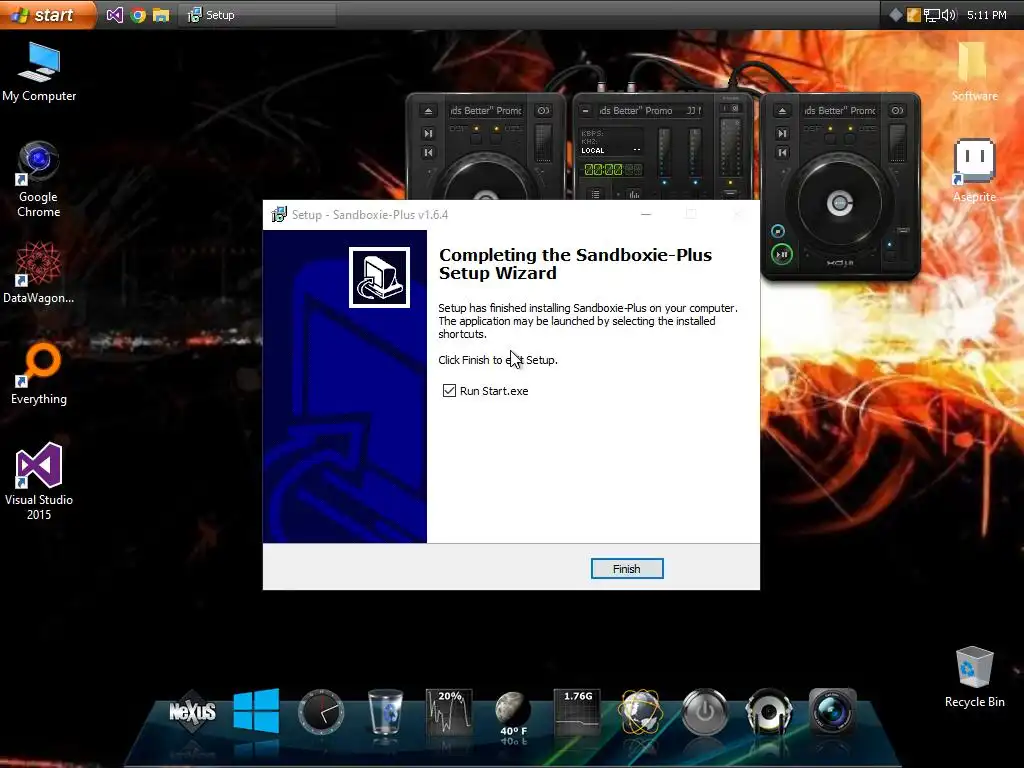The width and height of the screenshot is (1024, 768).
Task: Click the 1.76G RAM meter in dock
Action: click(577, 711)
